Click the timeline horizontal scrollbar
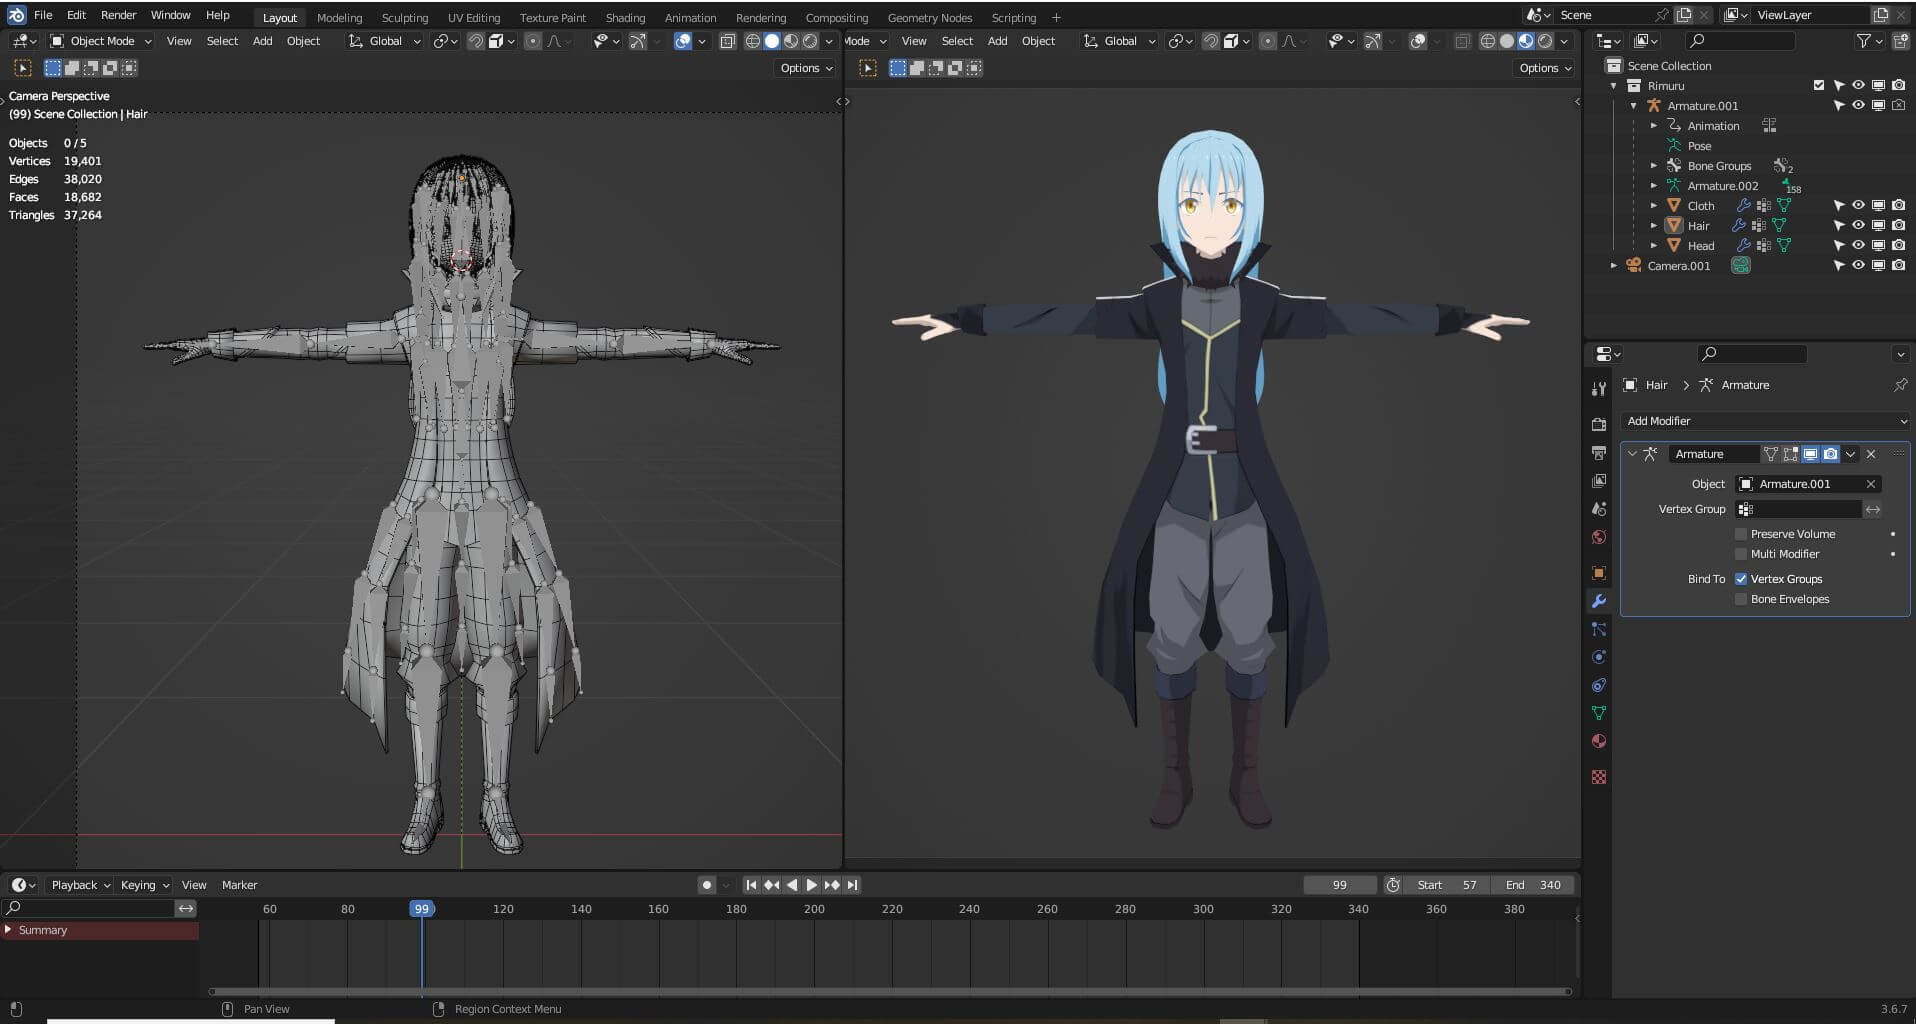This screenshot has height=1024, width=1916. coord(890,992)
